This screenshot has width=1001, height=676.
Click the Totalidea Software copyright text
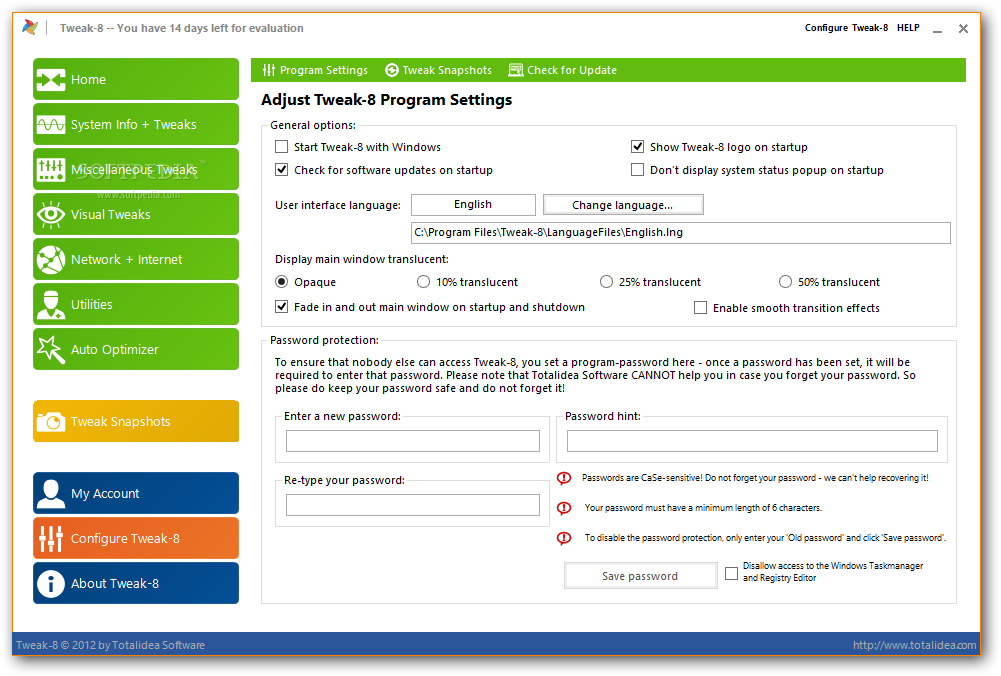coord(110,645)
